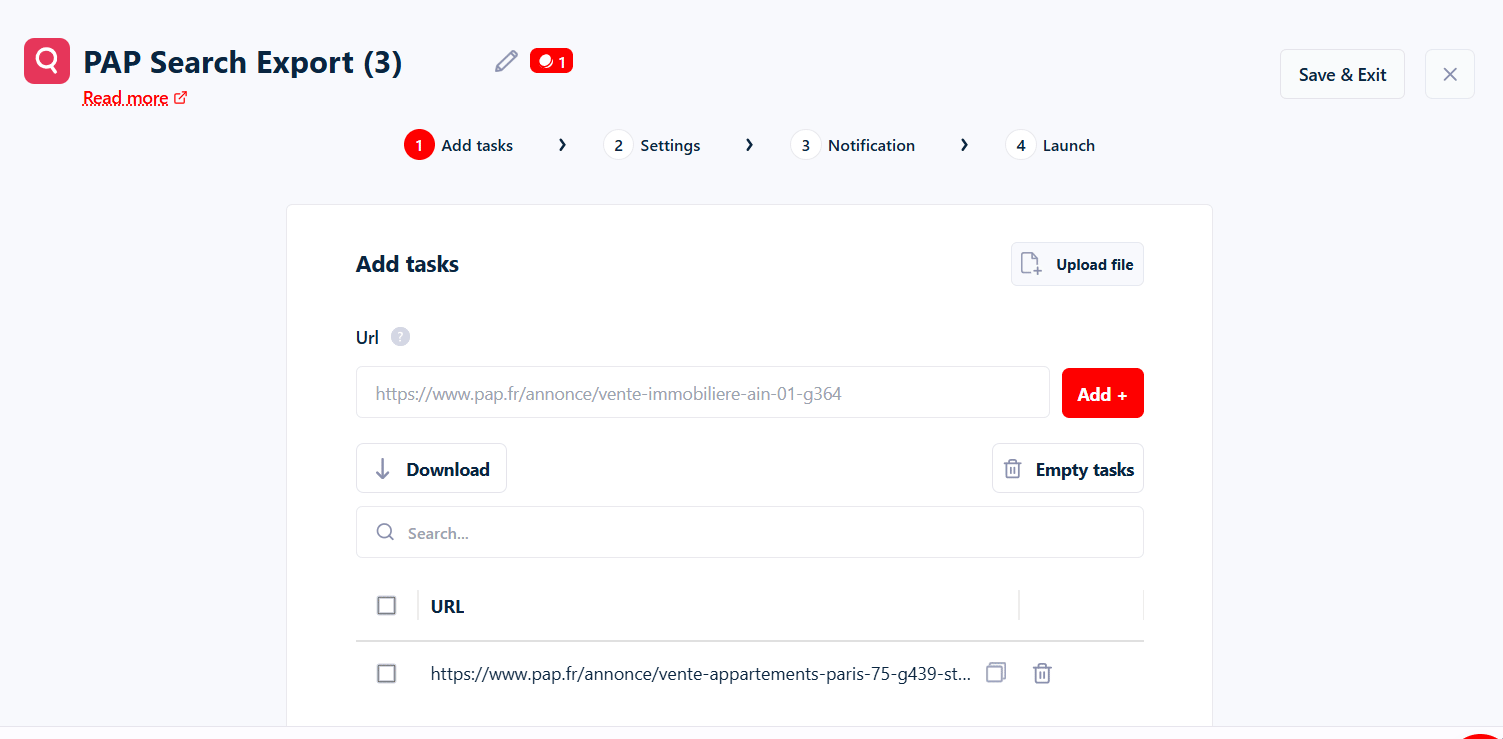Click the Url help question mark icon
Screen dimensions: 1503x739
pos(400,337)
